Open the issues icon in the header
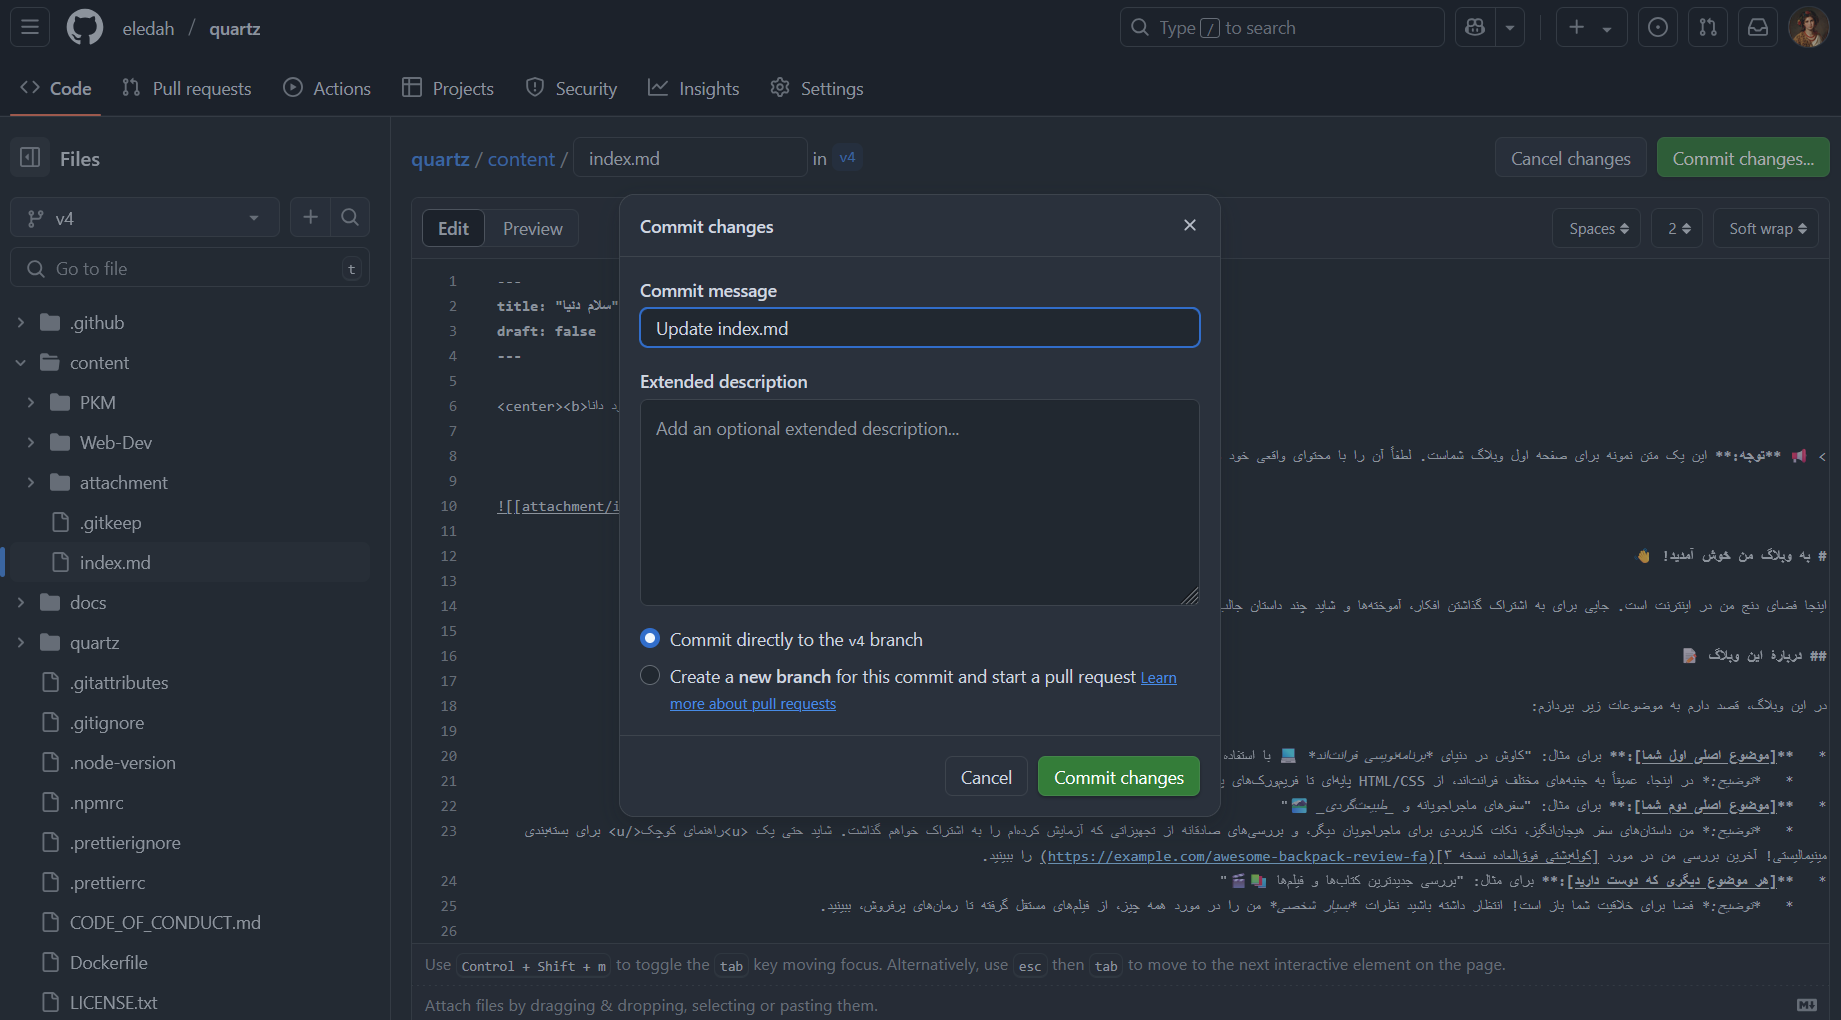Screen dimensions: 1841x1020 1658,27
